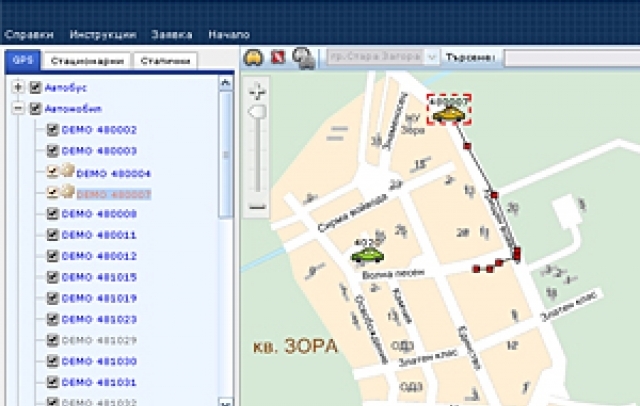Click the map zoom slider handle
This screenshot has width=640, height=406.
pos(258,114)
